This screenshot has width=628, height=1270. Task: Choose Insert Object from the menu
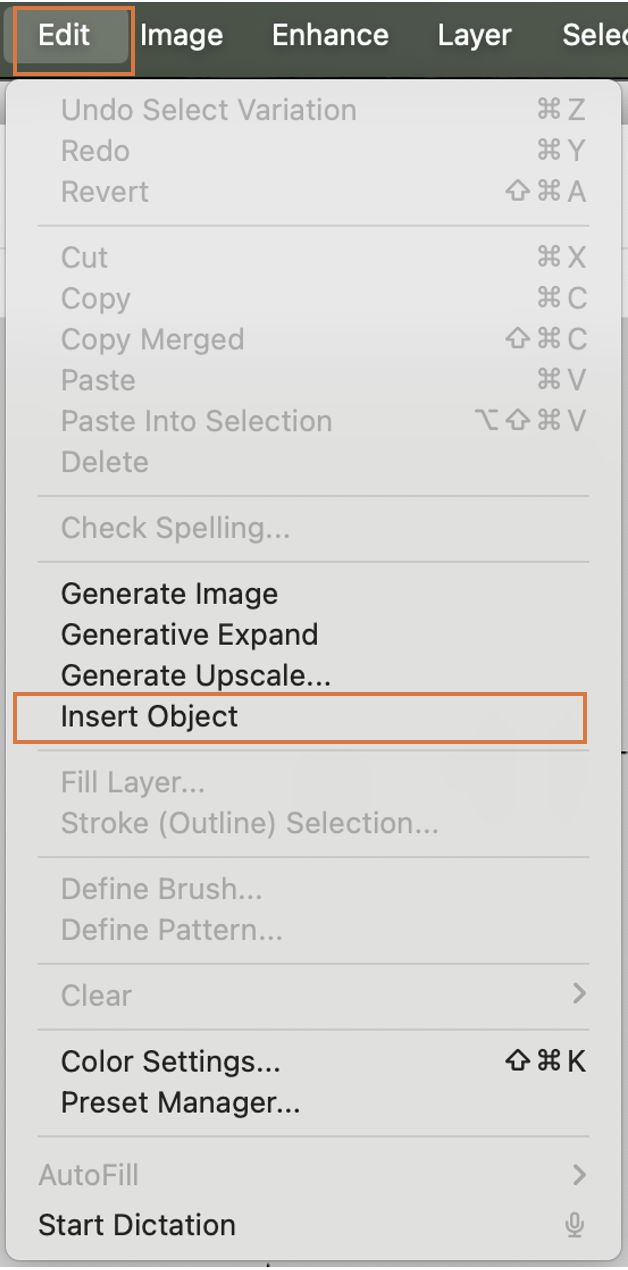300,717
